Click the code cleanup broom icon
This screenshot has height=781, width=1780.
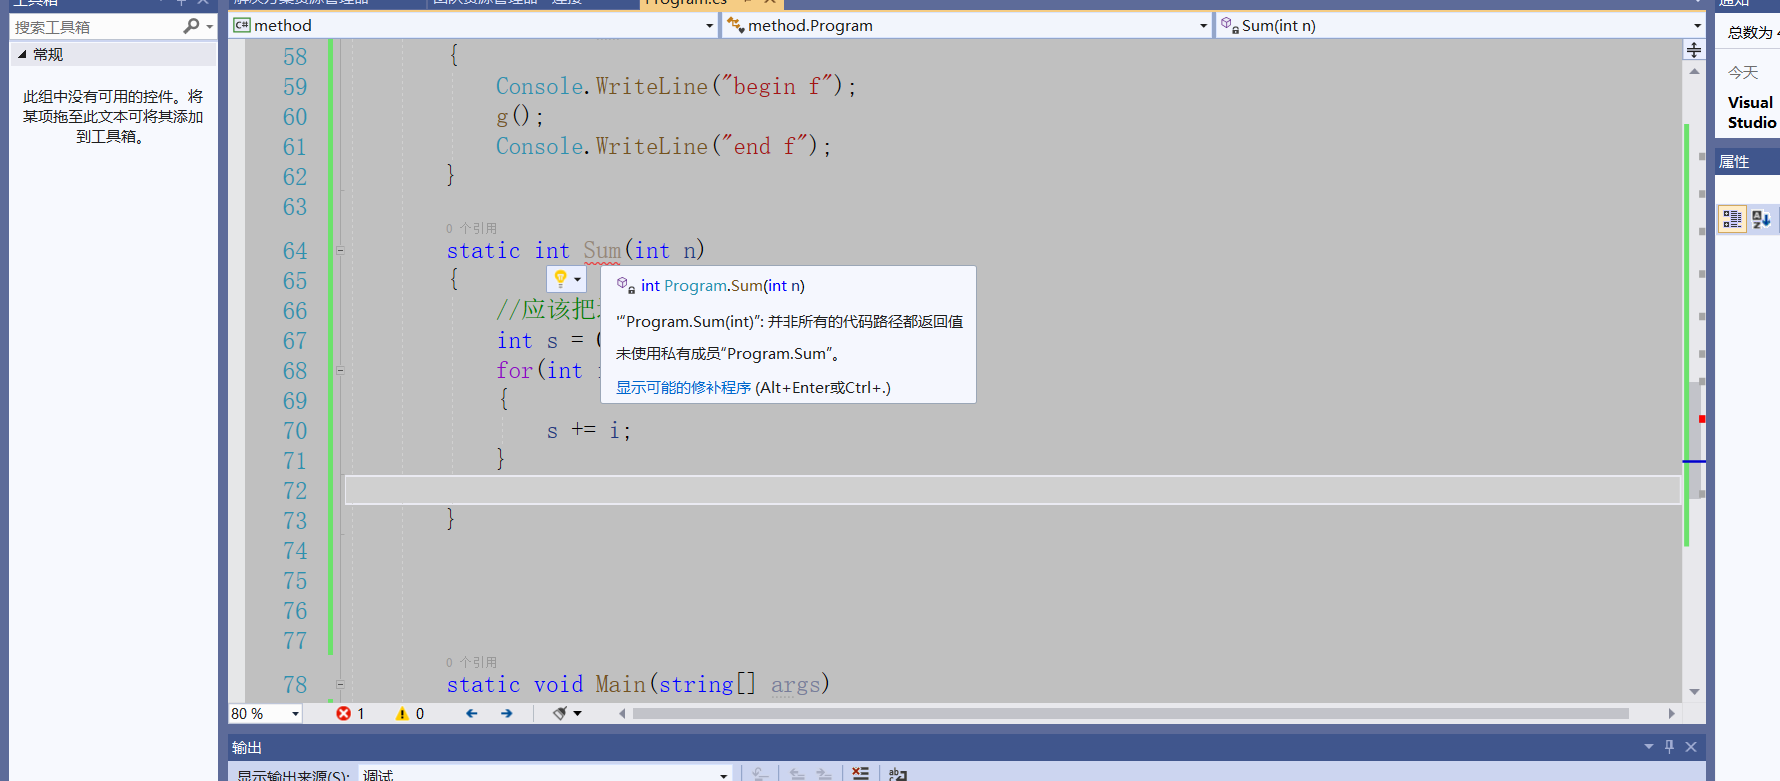point(560,713)
